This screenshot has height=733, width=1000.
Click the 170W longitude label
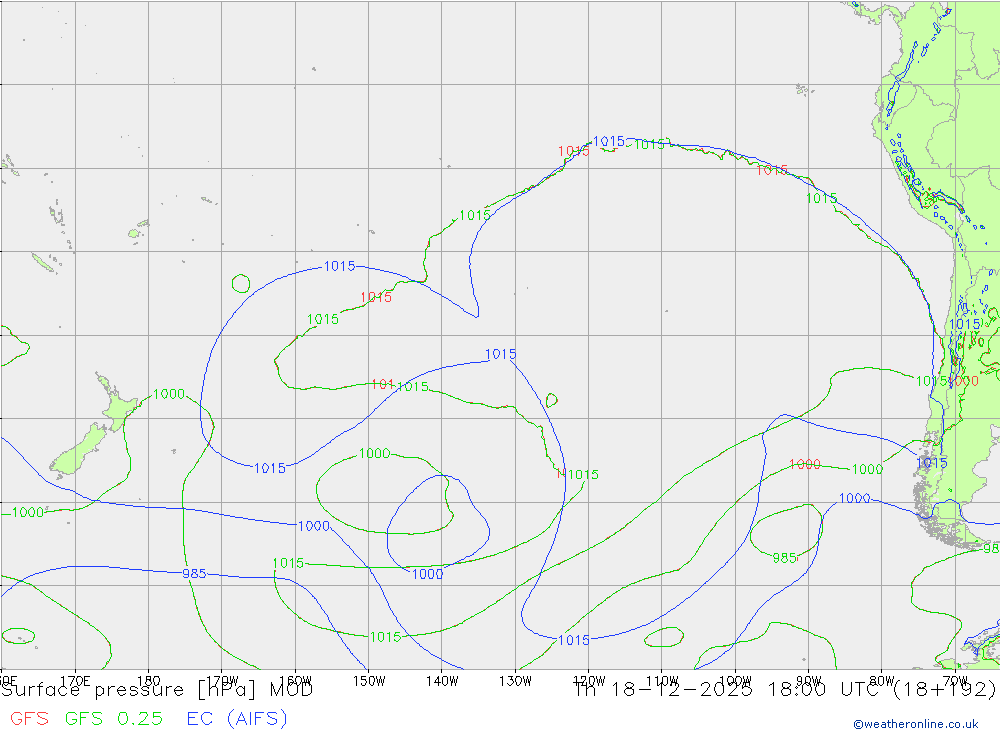223,681
